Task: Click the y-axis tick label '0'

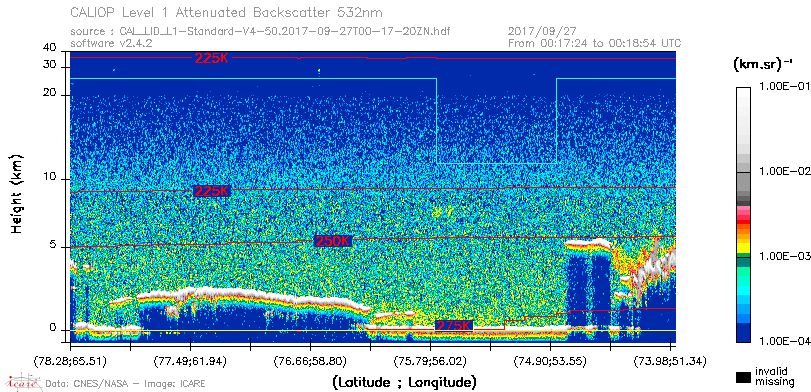Action: tap(53, 328)
